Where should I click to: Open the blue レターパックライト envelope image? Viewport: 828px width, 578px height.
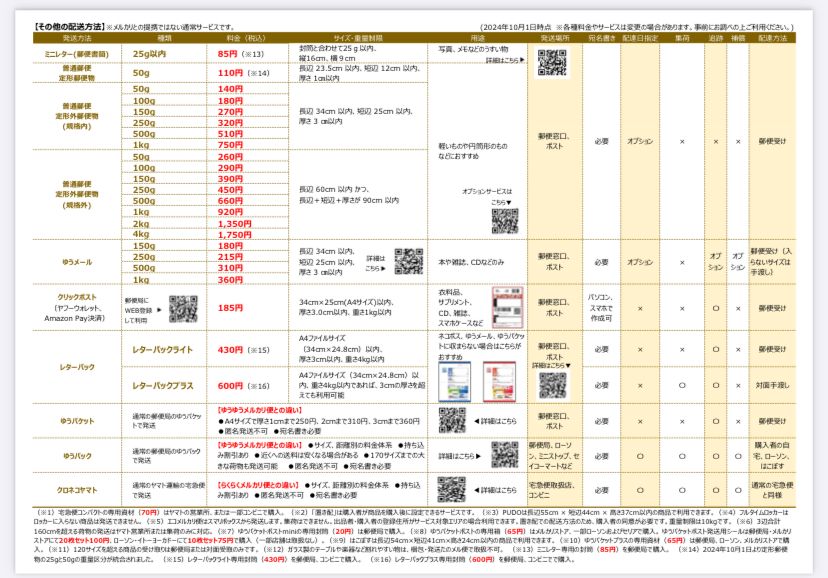[x=456, y=383]
